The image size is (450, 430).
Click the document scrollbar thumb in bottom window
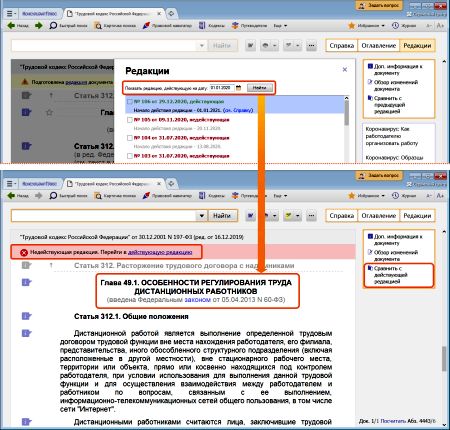click(x=444, y=359)
